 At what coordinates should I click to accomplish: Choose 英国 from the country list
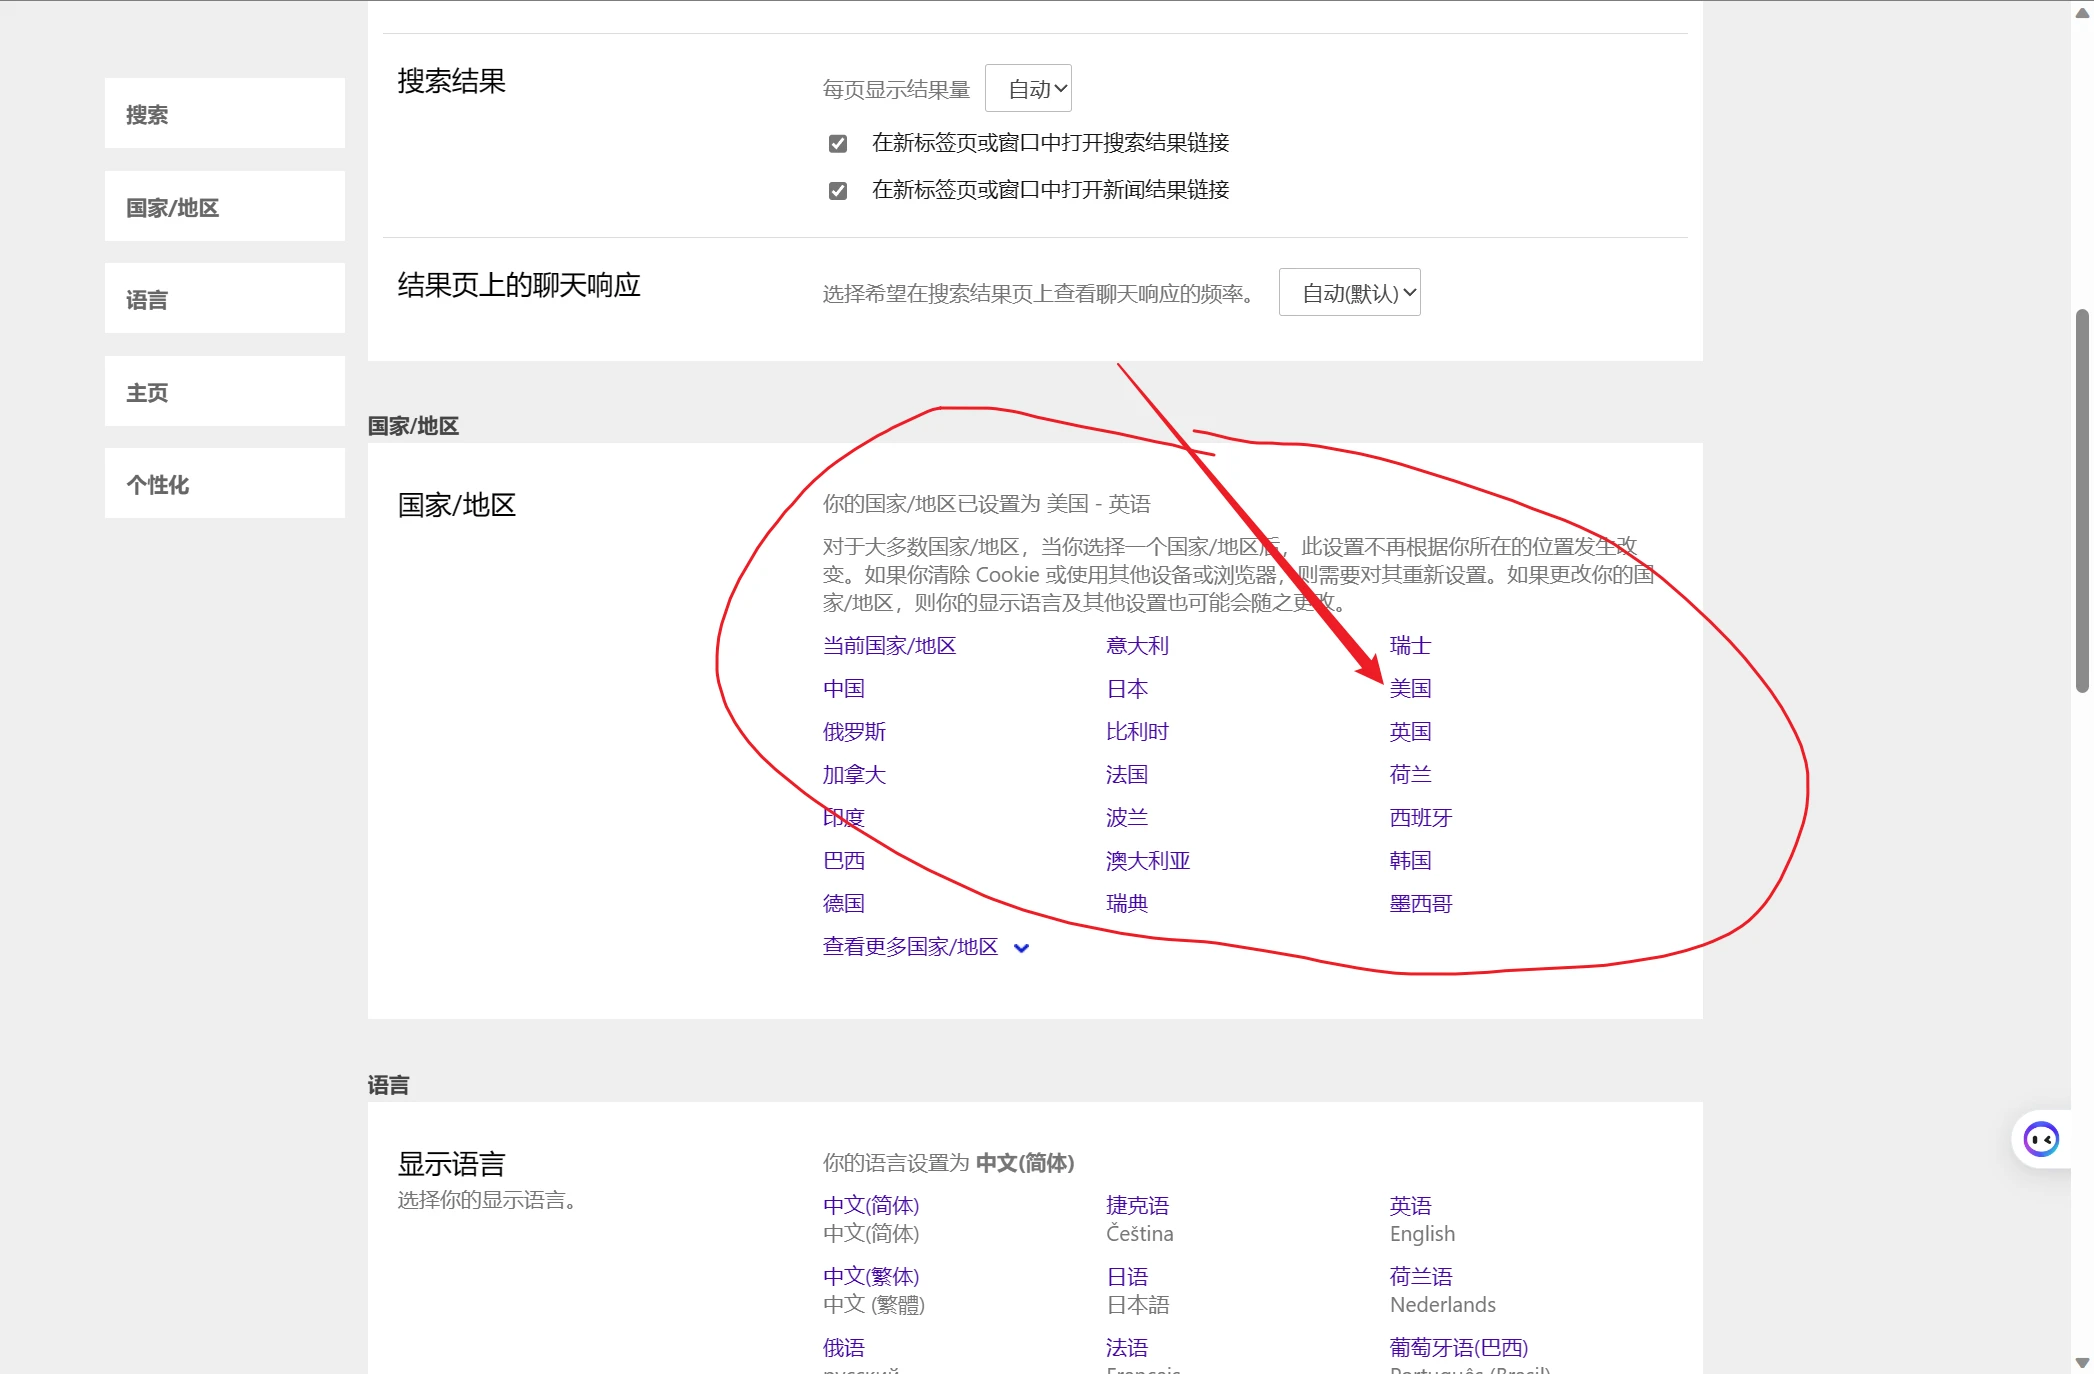pyautogui.click(x=1410, y=732)
